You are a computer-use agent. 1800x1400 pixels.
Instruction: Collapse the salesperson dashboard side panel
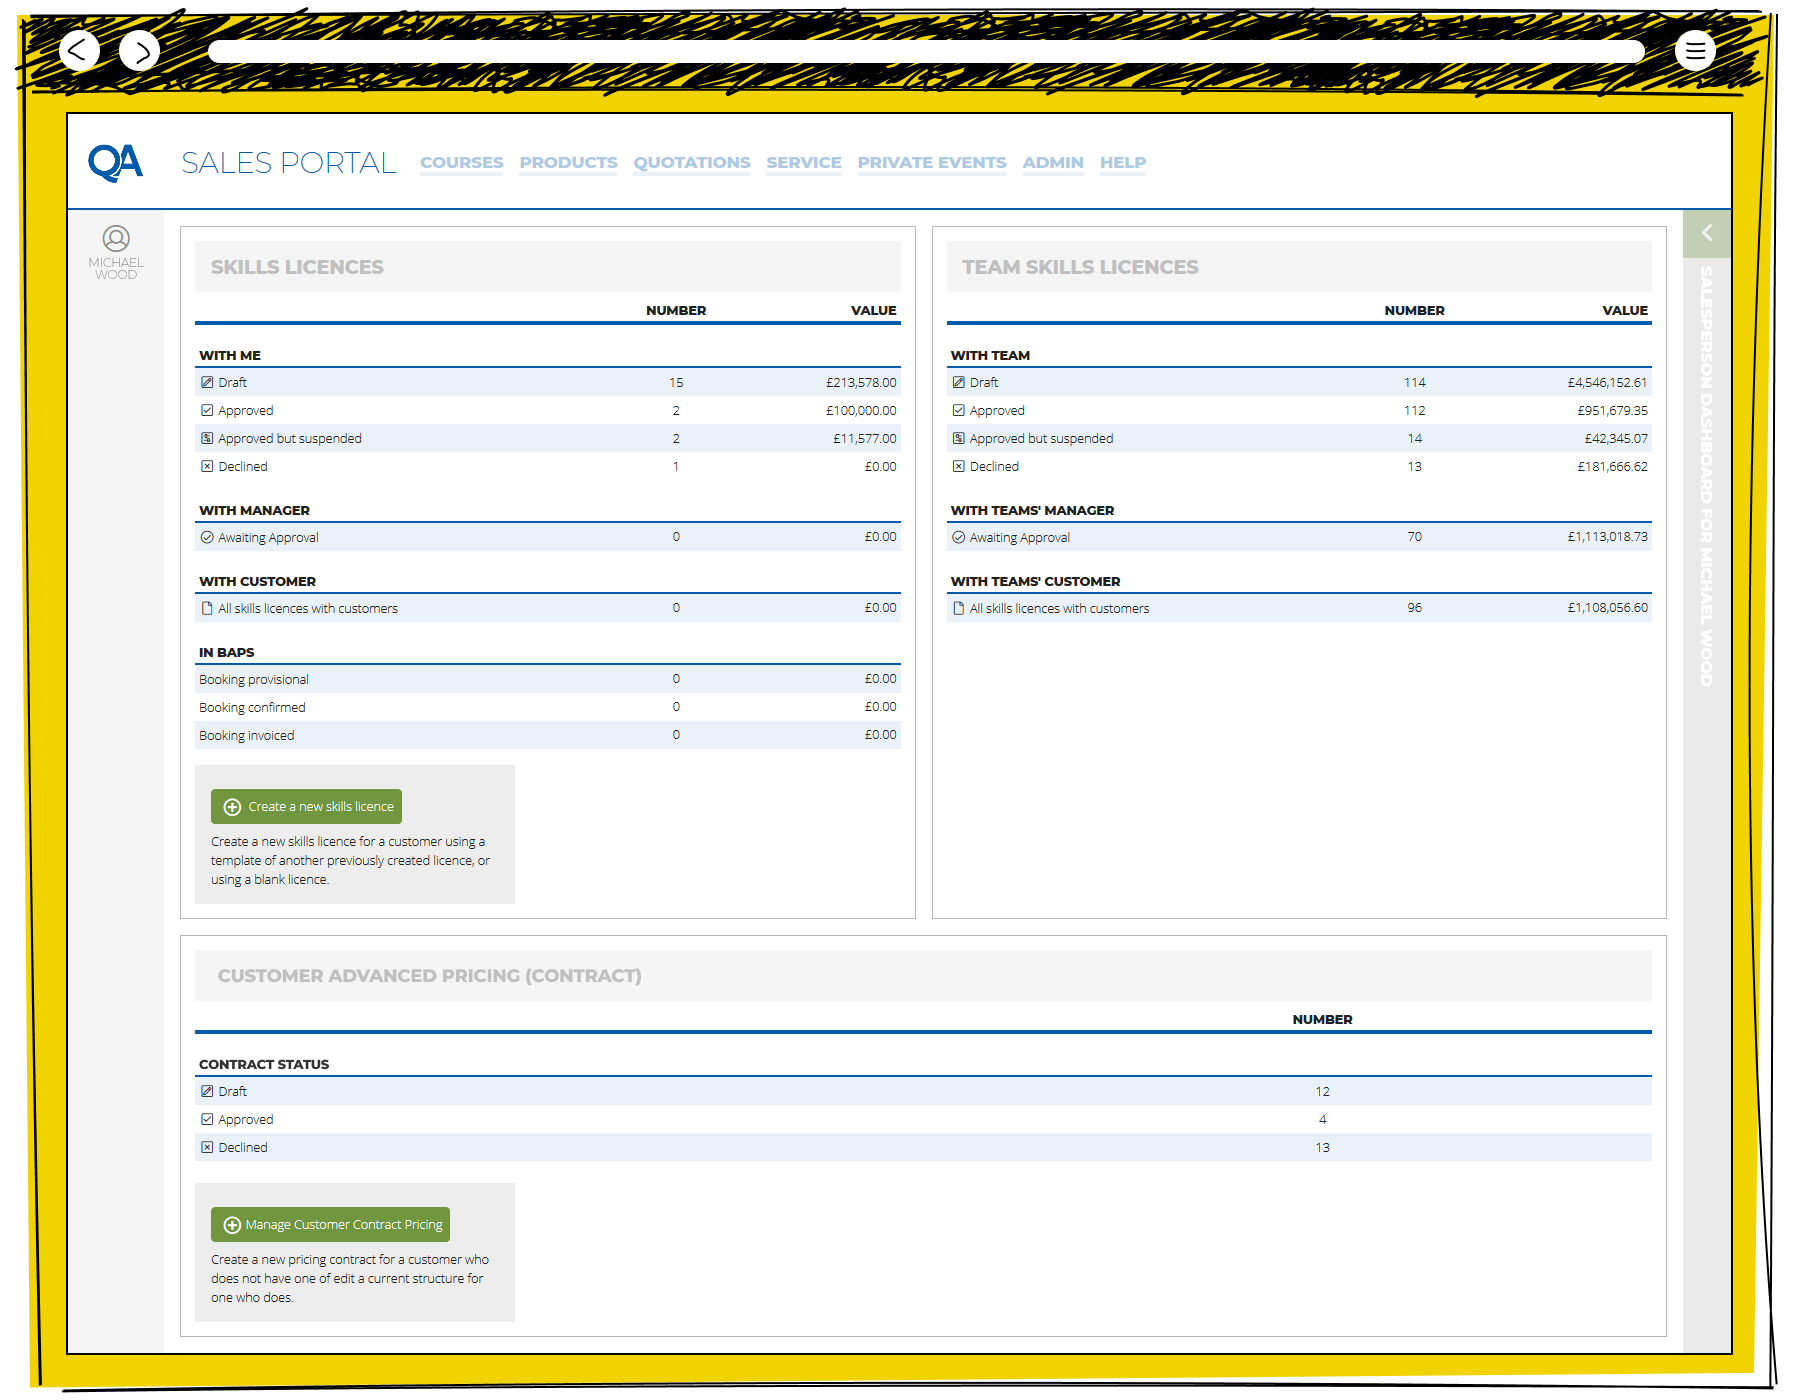1706,233
